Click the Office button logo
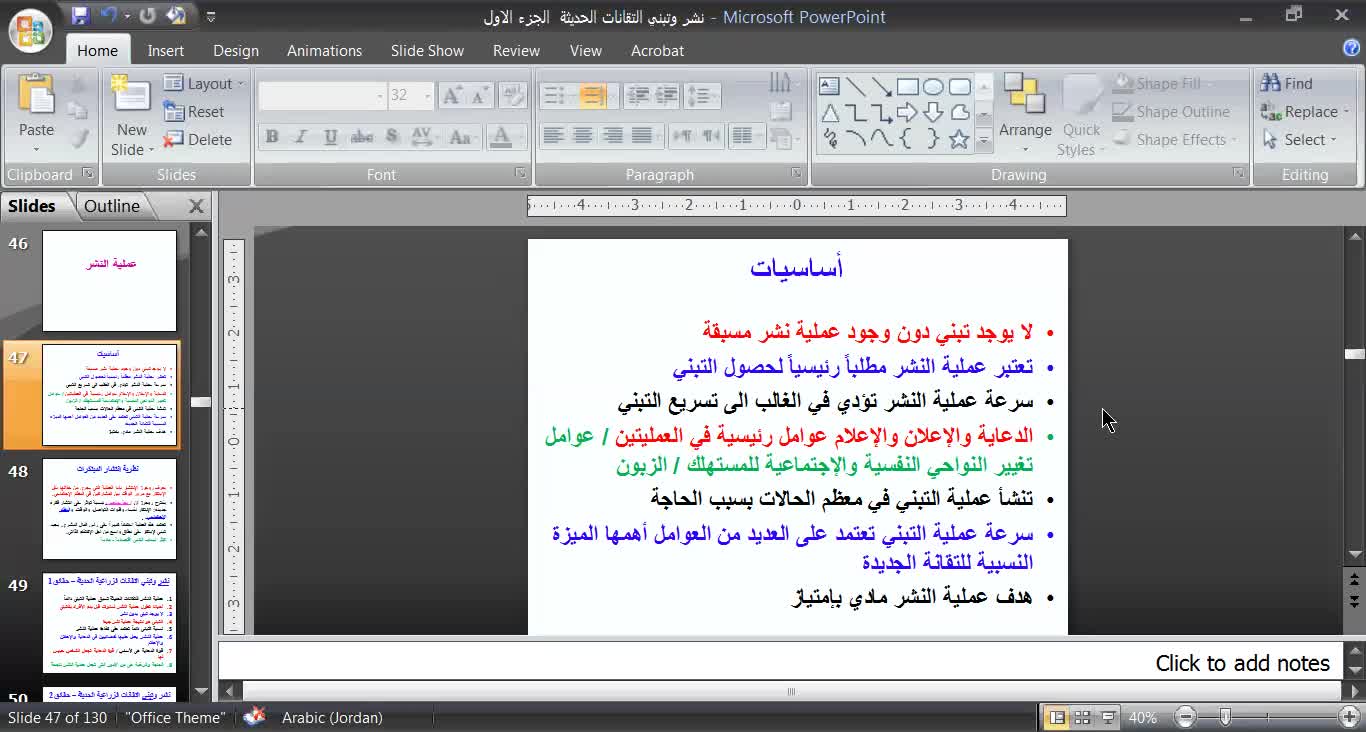1366x732 pixels. click(x=31, y=30)
